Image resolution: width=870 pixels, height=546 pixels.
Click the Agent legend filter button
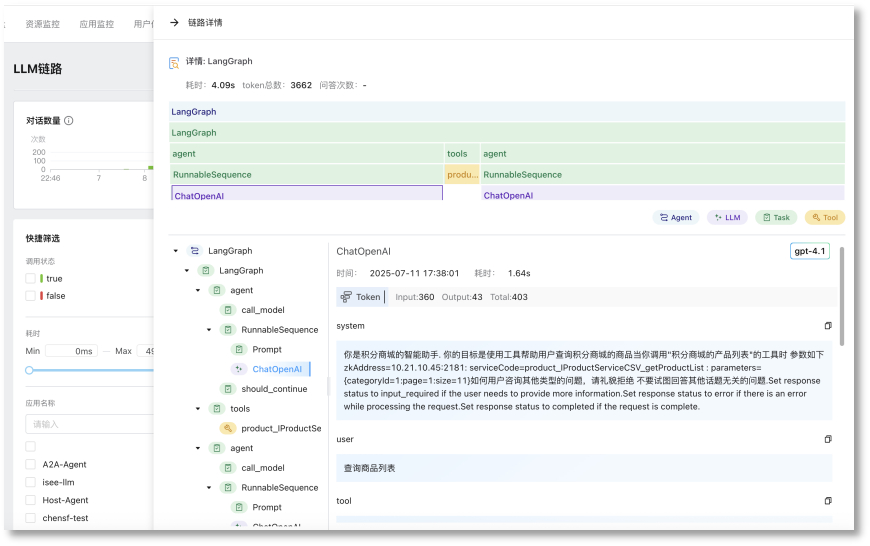tap(675, 217)
